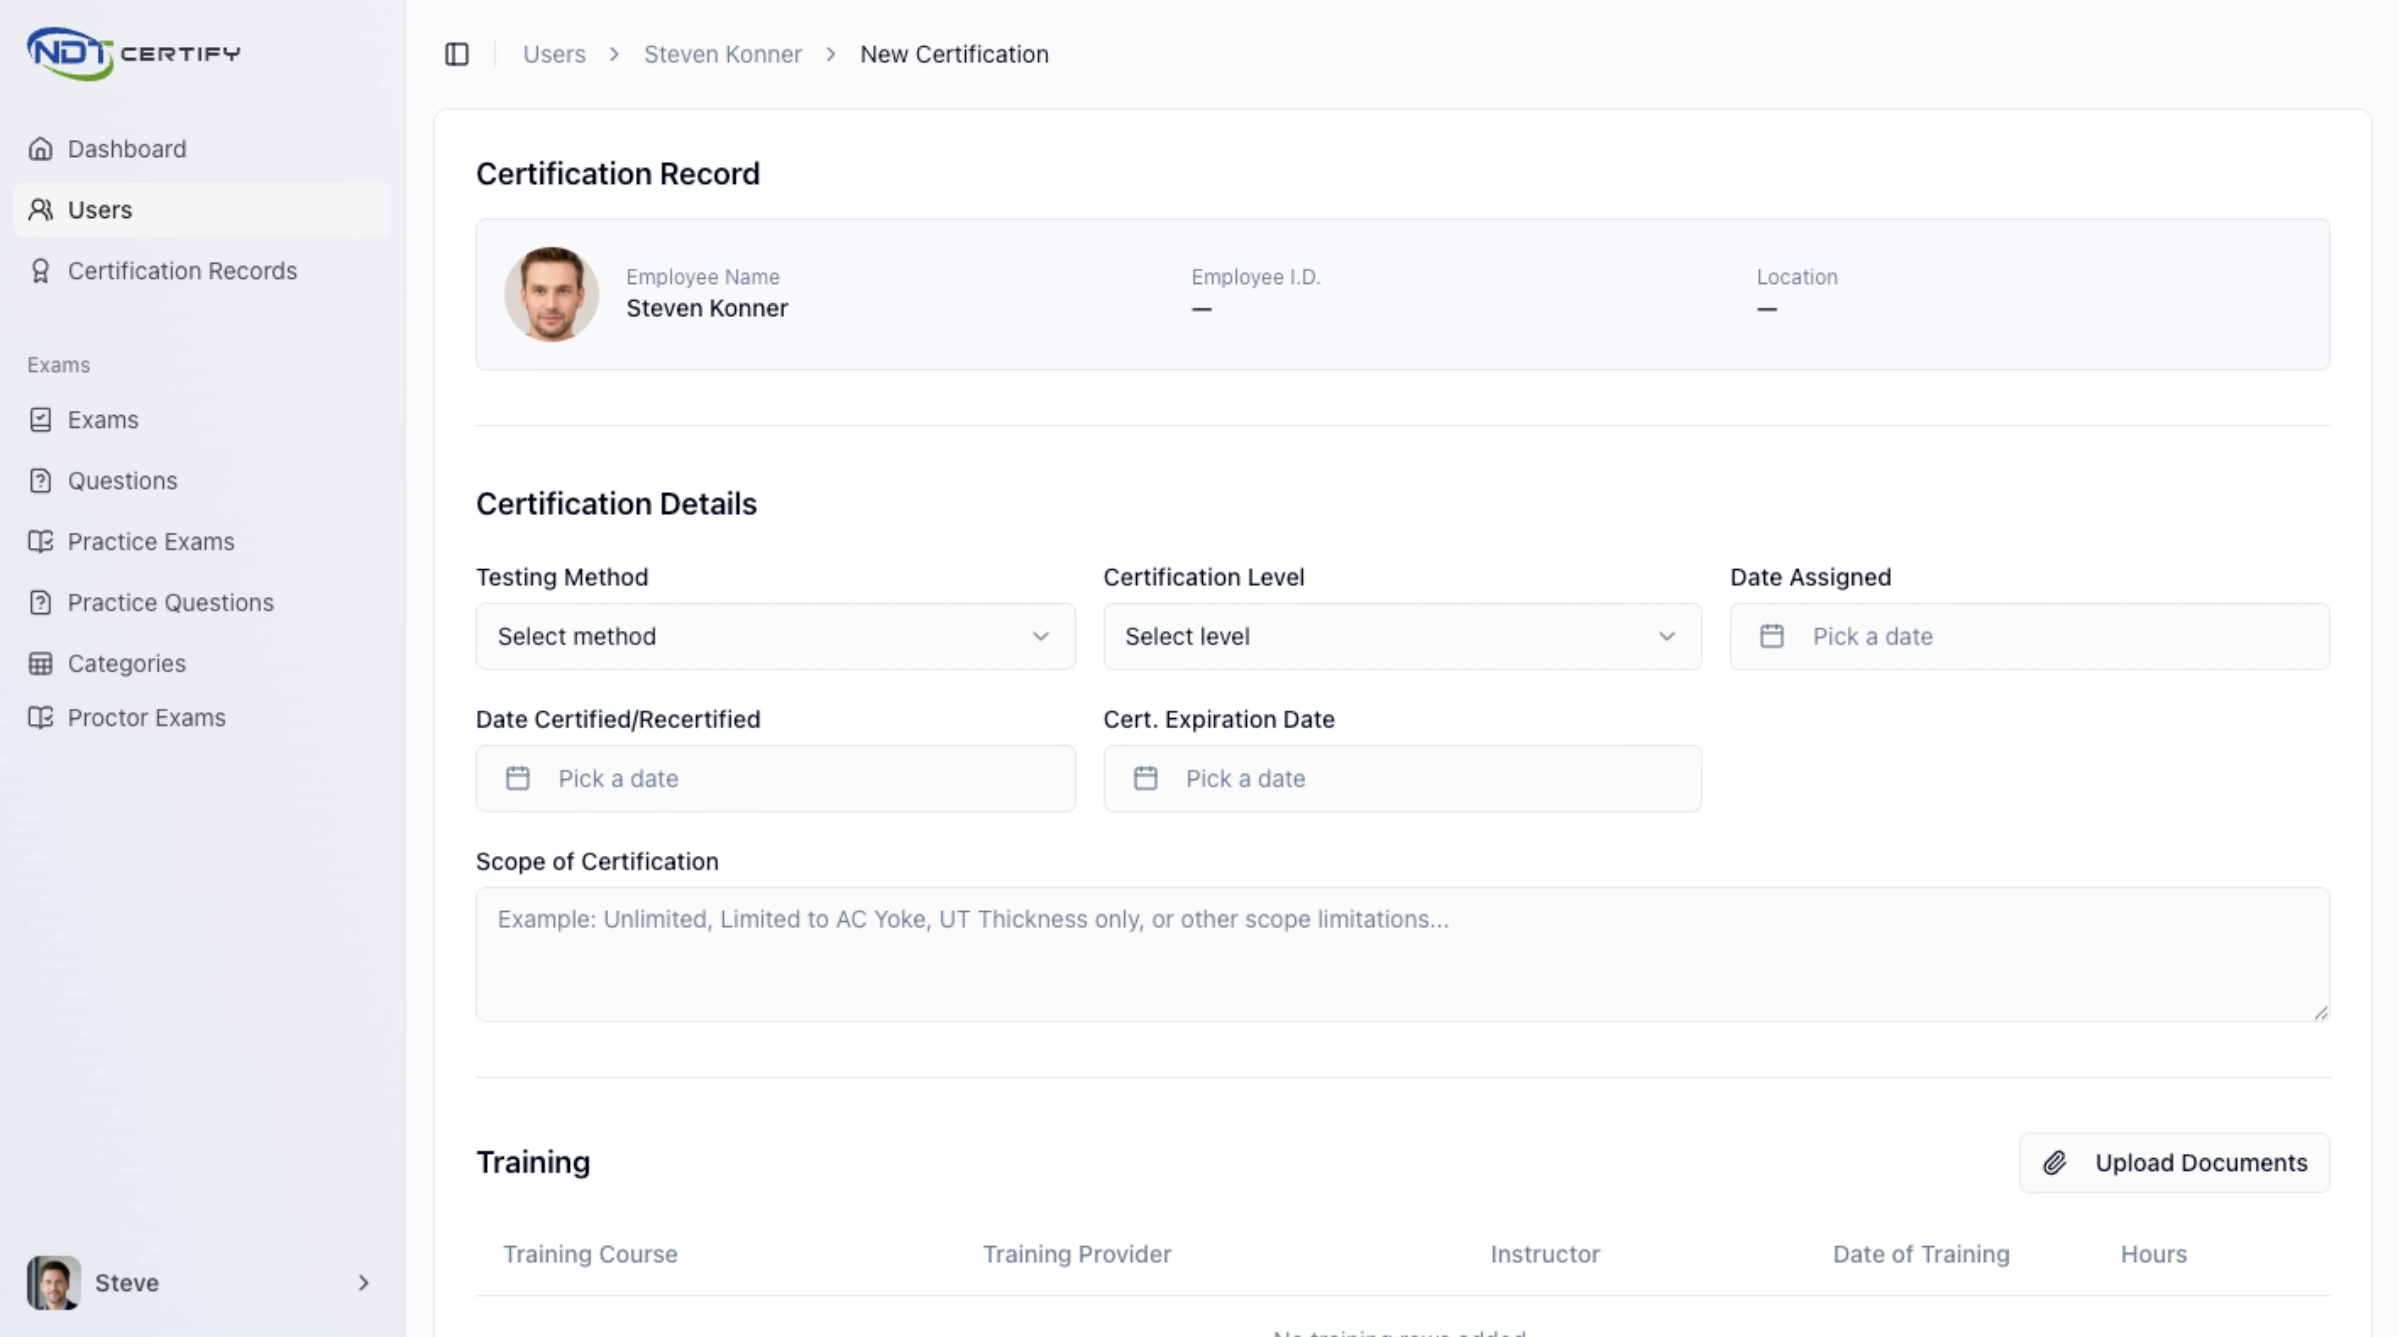
Task: Click the NDT Certify logo
Action: tap(133, 53)
